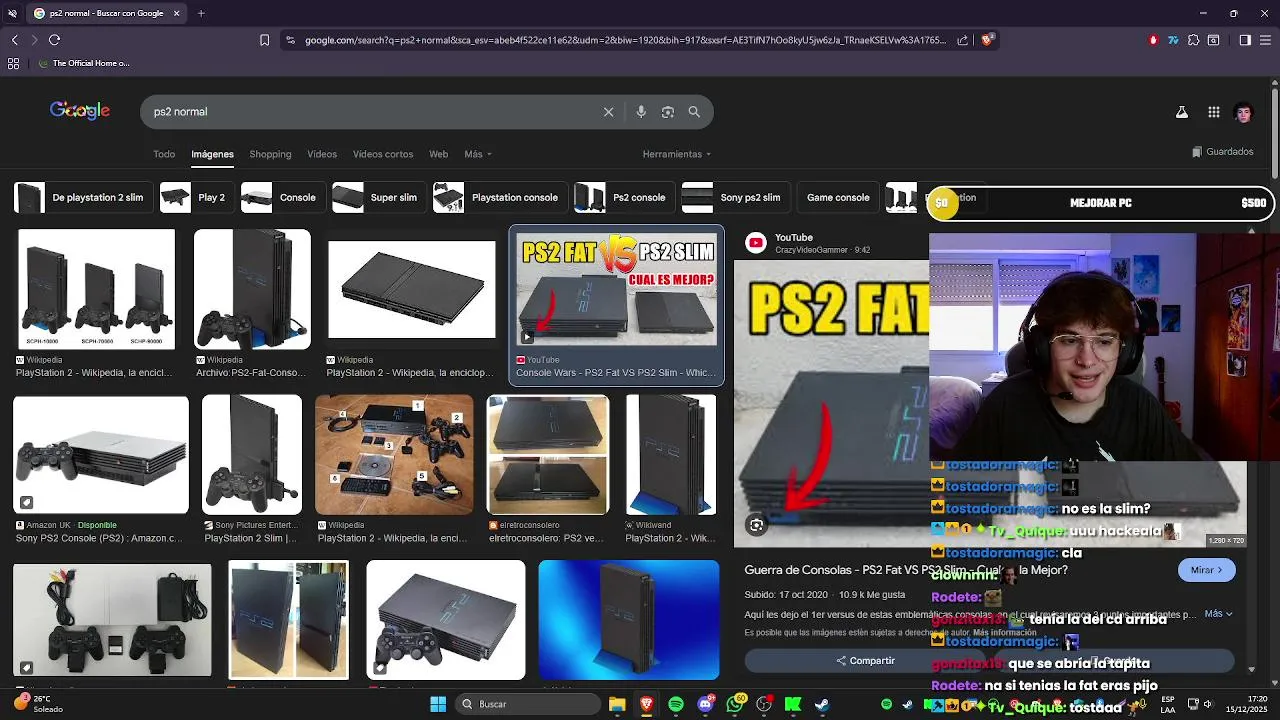Open the Vídeos cortos tab

(x=383, y=154)
